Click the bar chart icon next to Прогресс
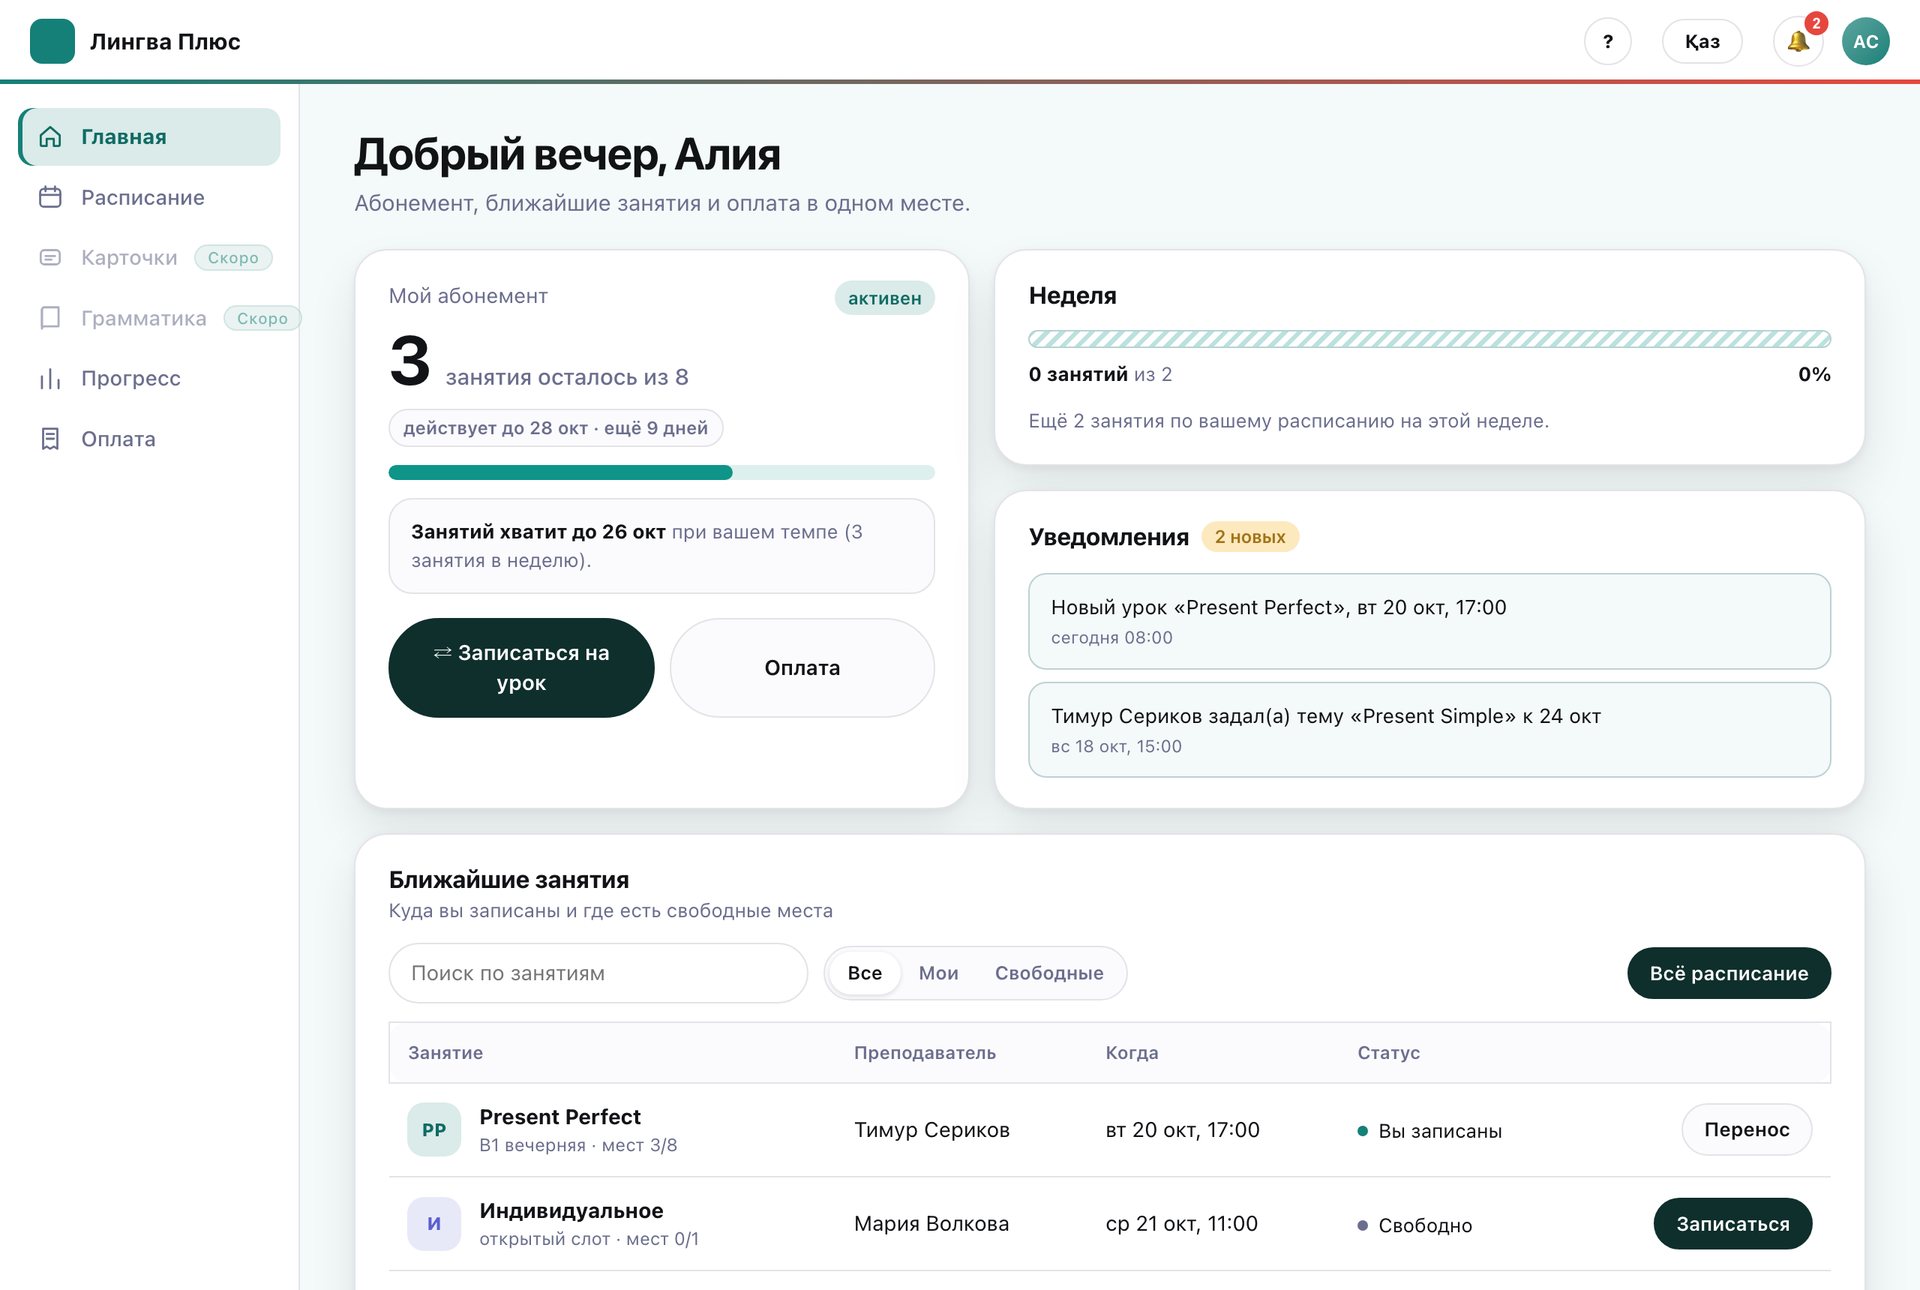Viewport: 1920px width, 1290px height. click(50, 378)
